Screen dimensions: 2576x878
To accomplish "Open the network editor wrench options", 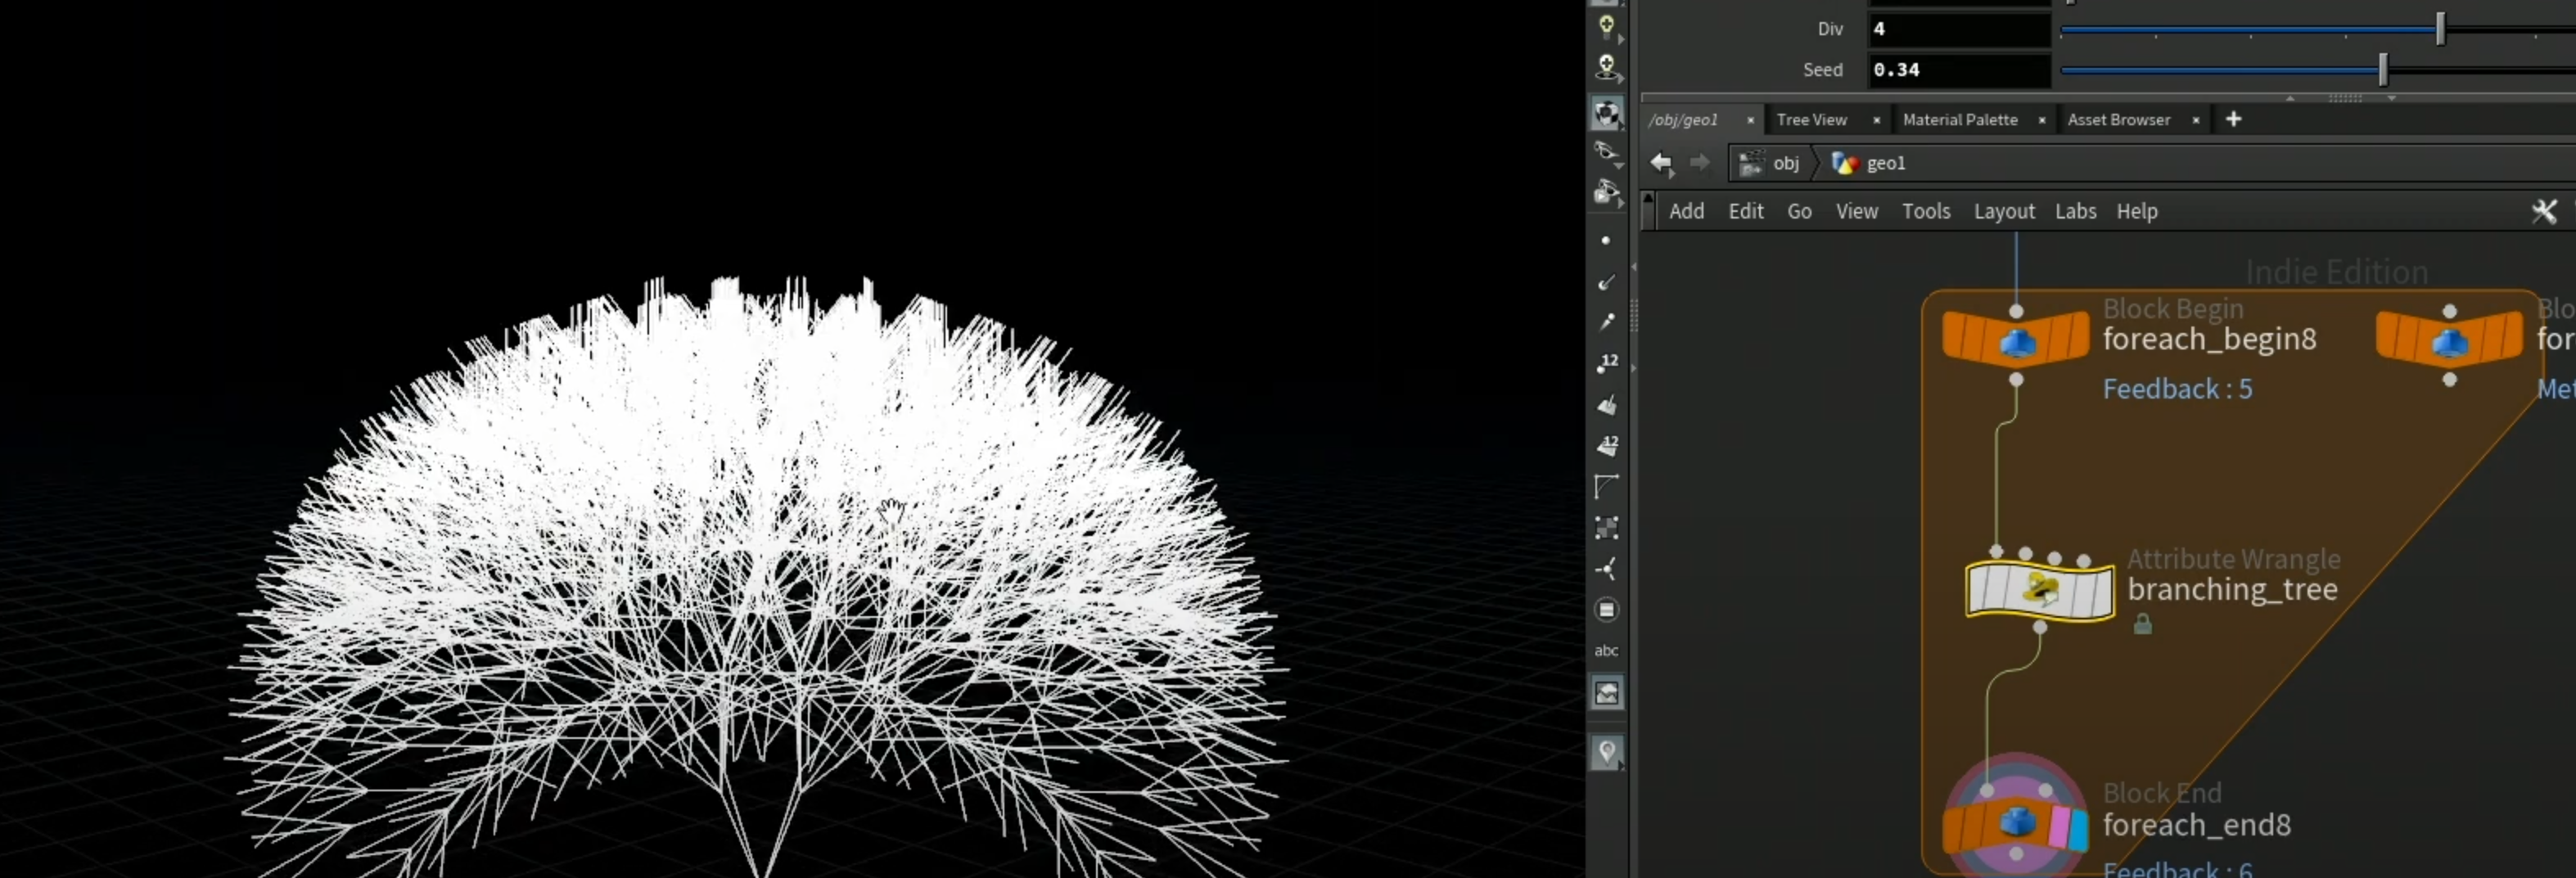I will point(2544,211).
